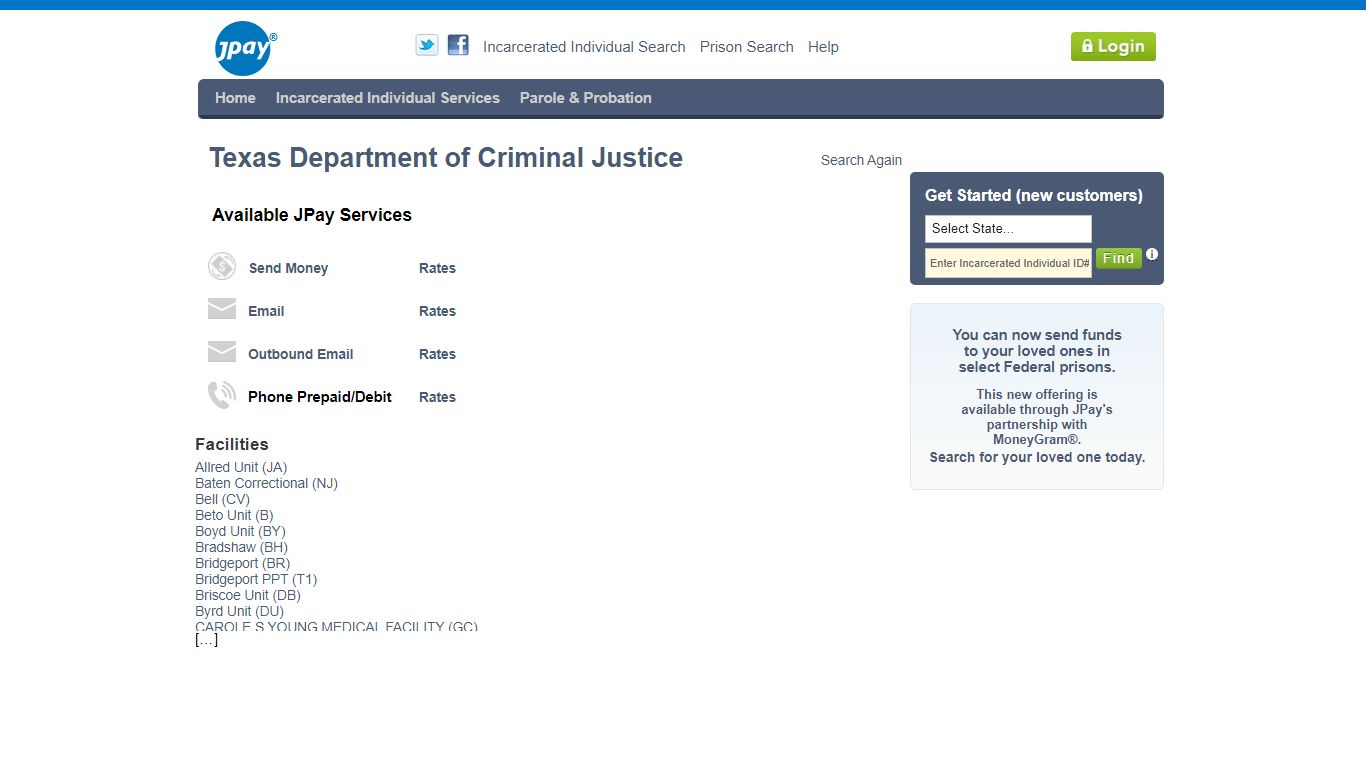Click the green Find button

(1118, 258)
